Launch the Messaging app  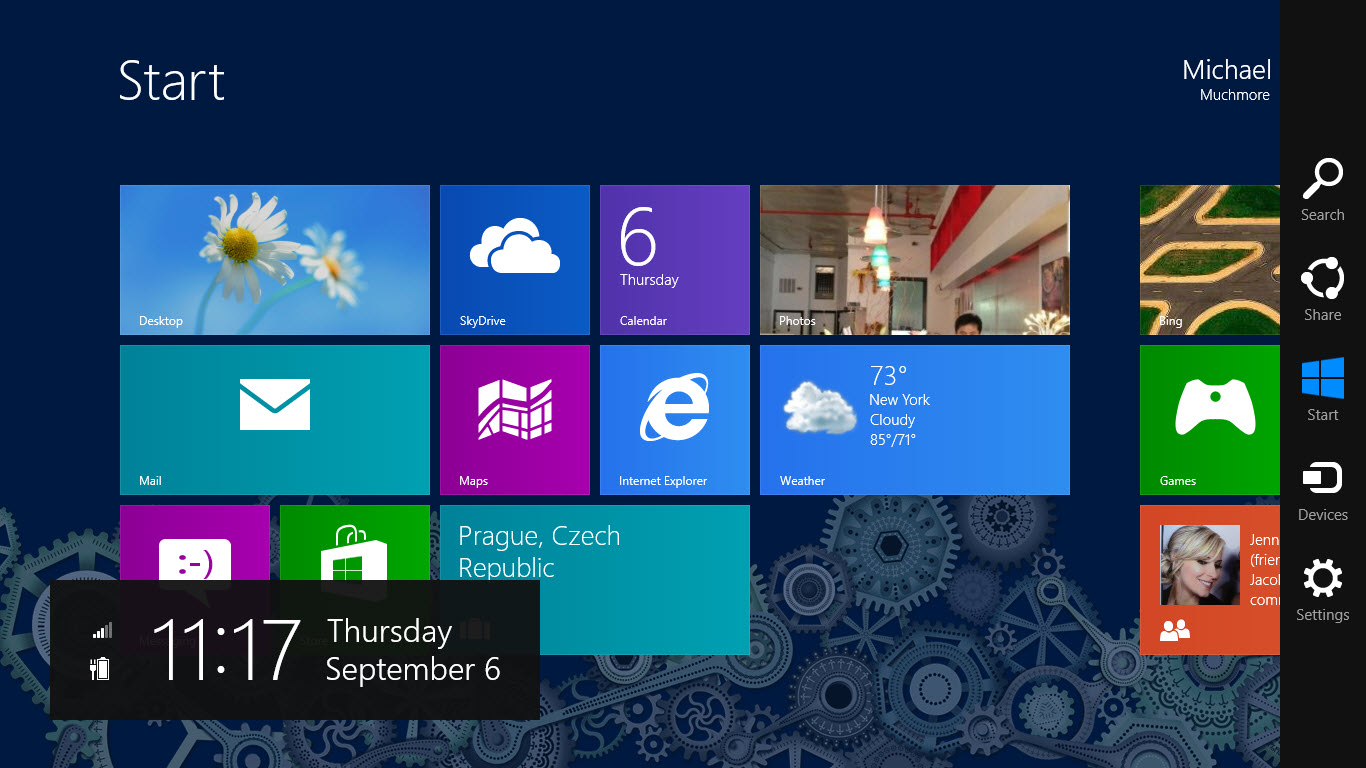pos(195,545)
